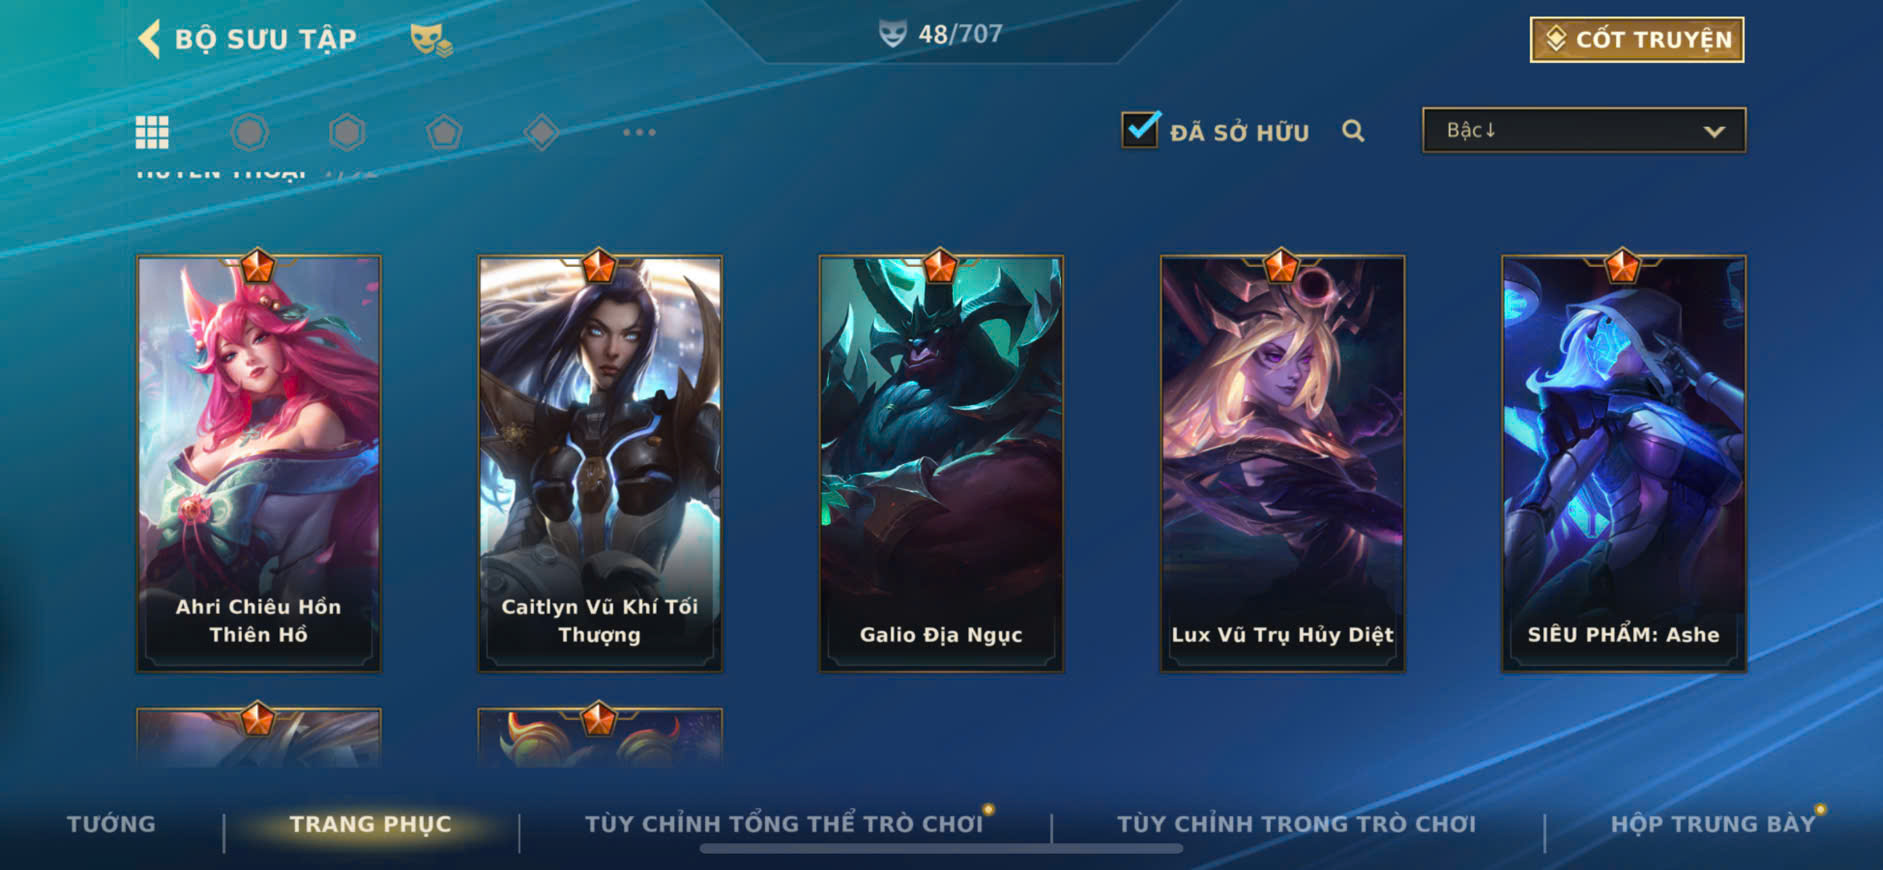
Task: Untick the Đã Sở Hữu checkbox
Action: 1140,130
